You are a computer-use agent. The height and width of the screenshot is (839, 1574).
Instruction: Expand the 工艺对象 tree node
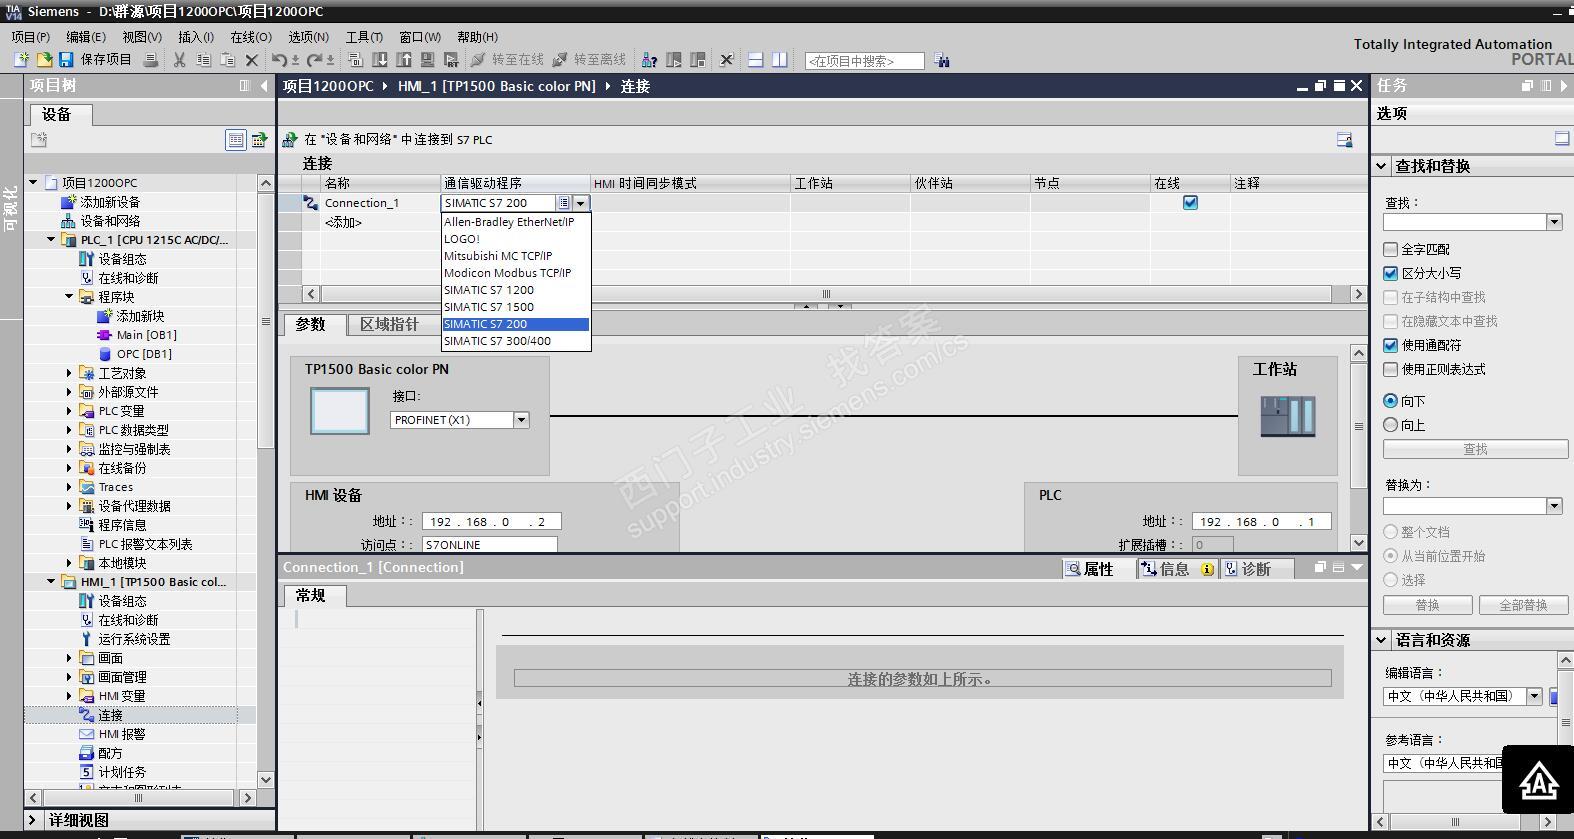point(69,373)
